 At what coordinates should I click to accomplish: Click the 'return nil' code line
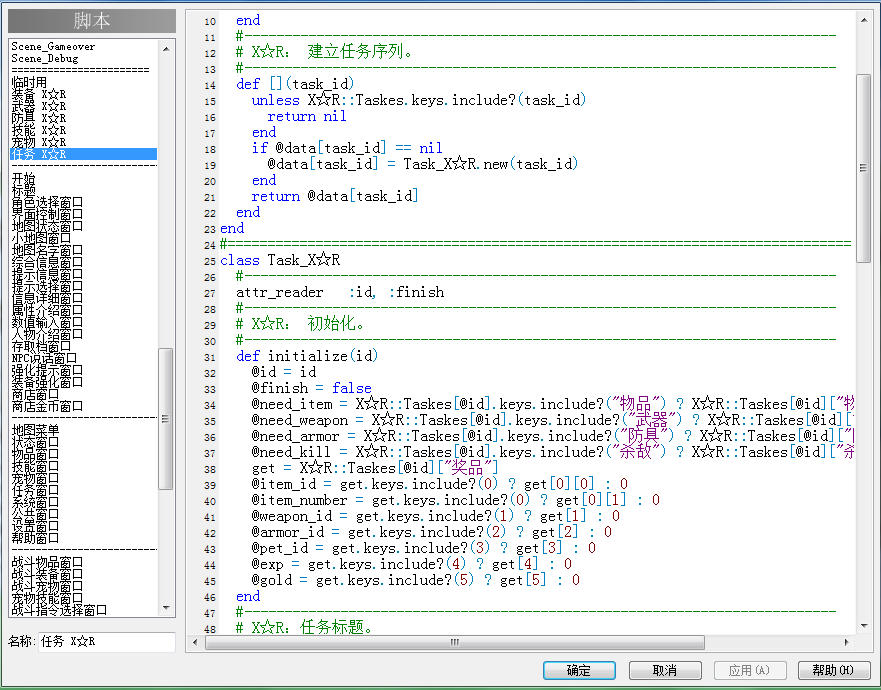tap(307, 116)
